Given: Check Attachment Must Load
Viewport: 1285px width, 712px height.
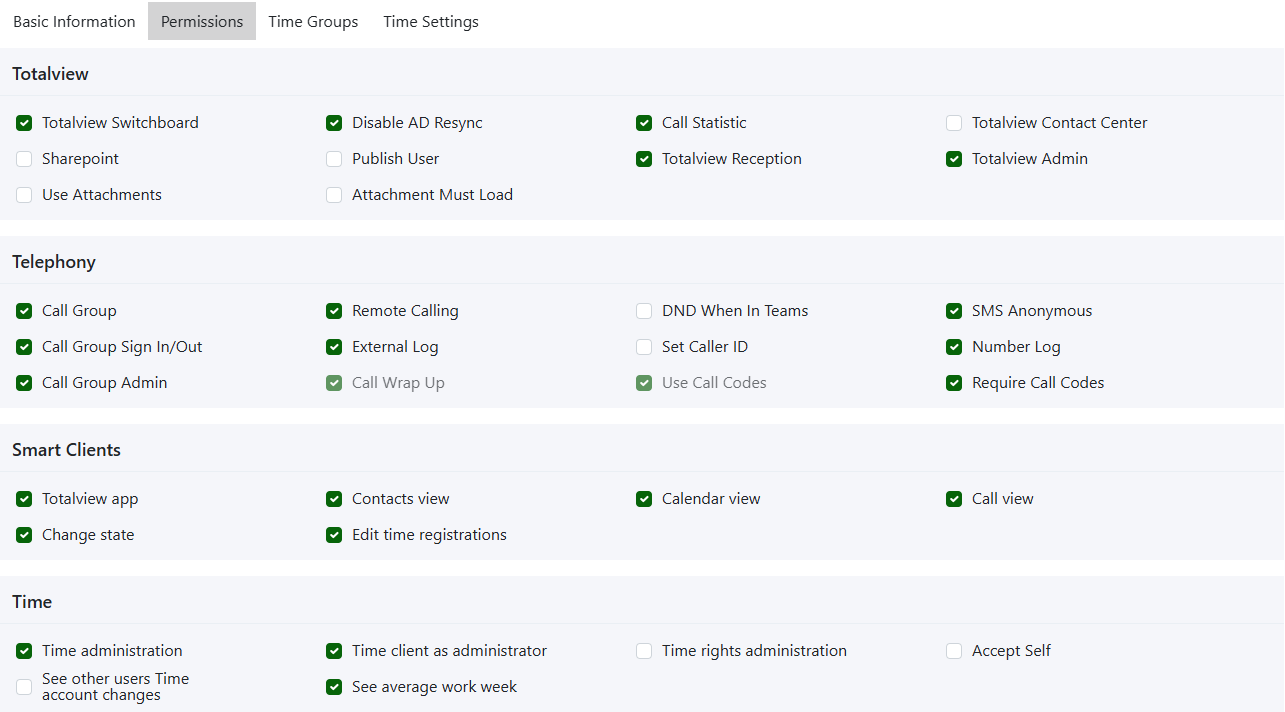Looking at the screenshot, I should coord(334,195).
